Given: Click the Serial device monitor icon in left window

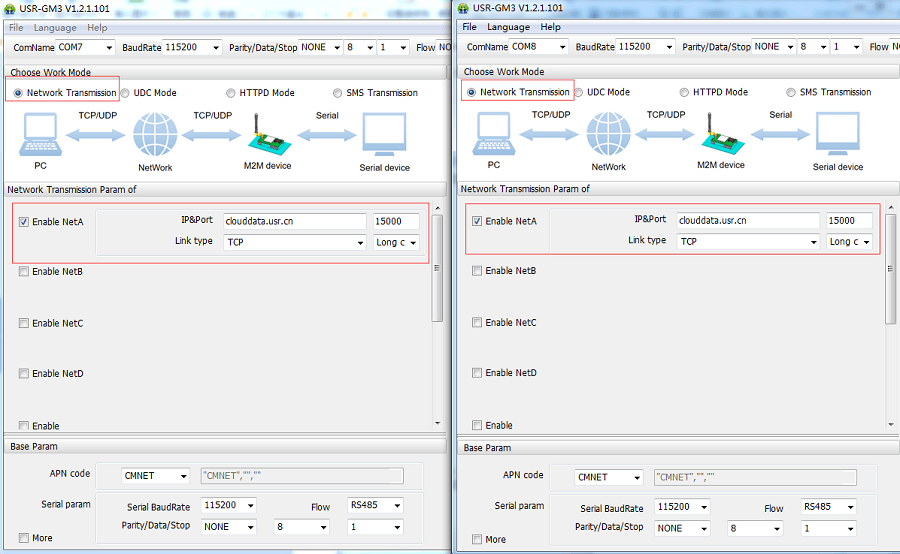Looking at the screenshot, I should click(x=385, y=134).
